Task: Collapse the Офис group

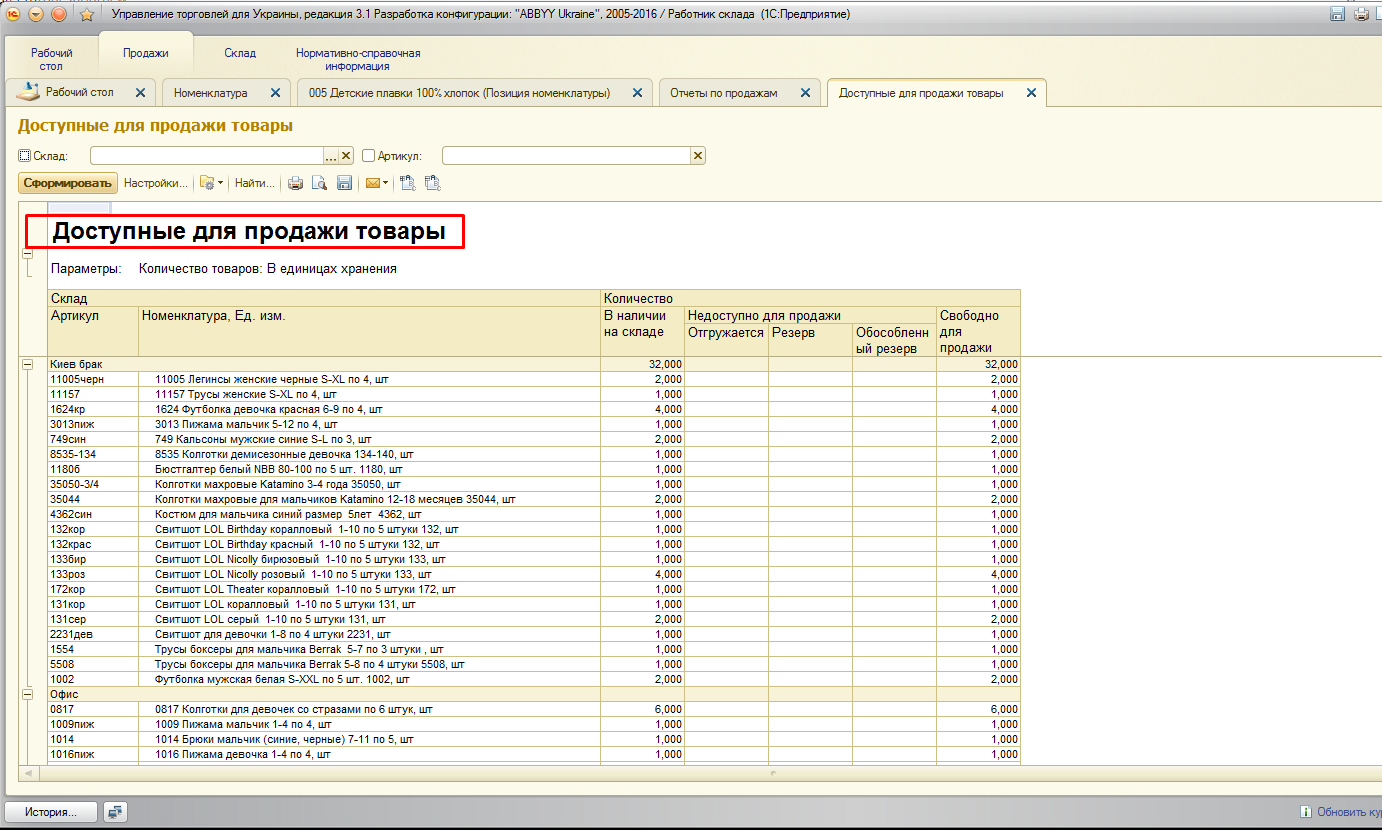Action: point(27,694)
